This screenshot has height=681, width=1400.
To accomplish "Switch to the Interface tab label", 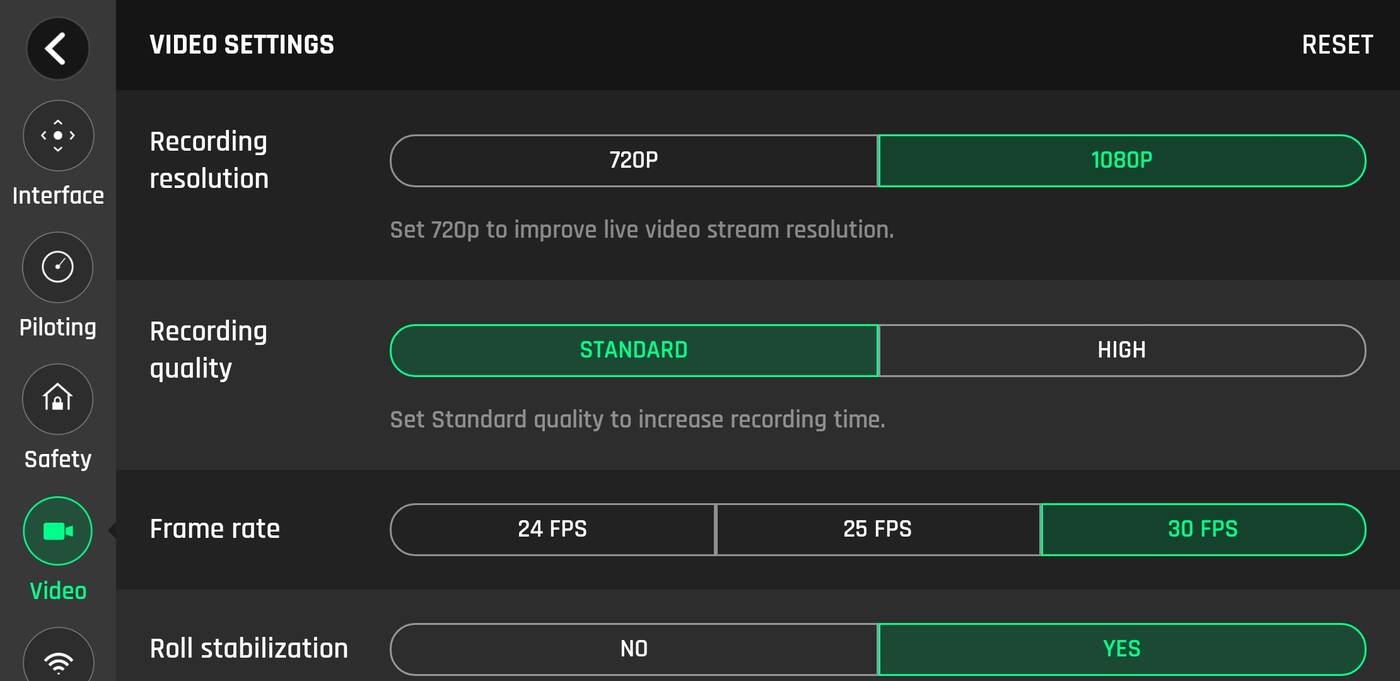I will 58,196.
